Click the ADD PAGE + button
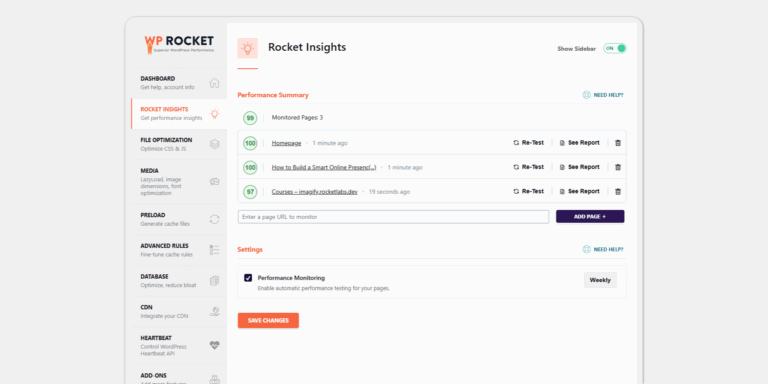The image size is (768, 384). (x=590, y=216)
